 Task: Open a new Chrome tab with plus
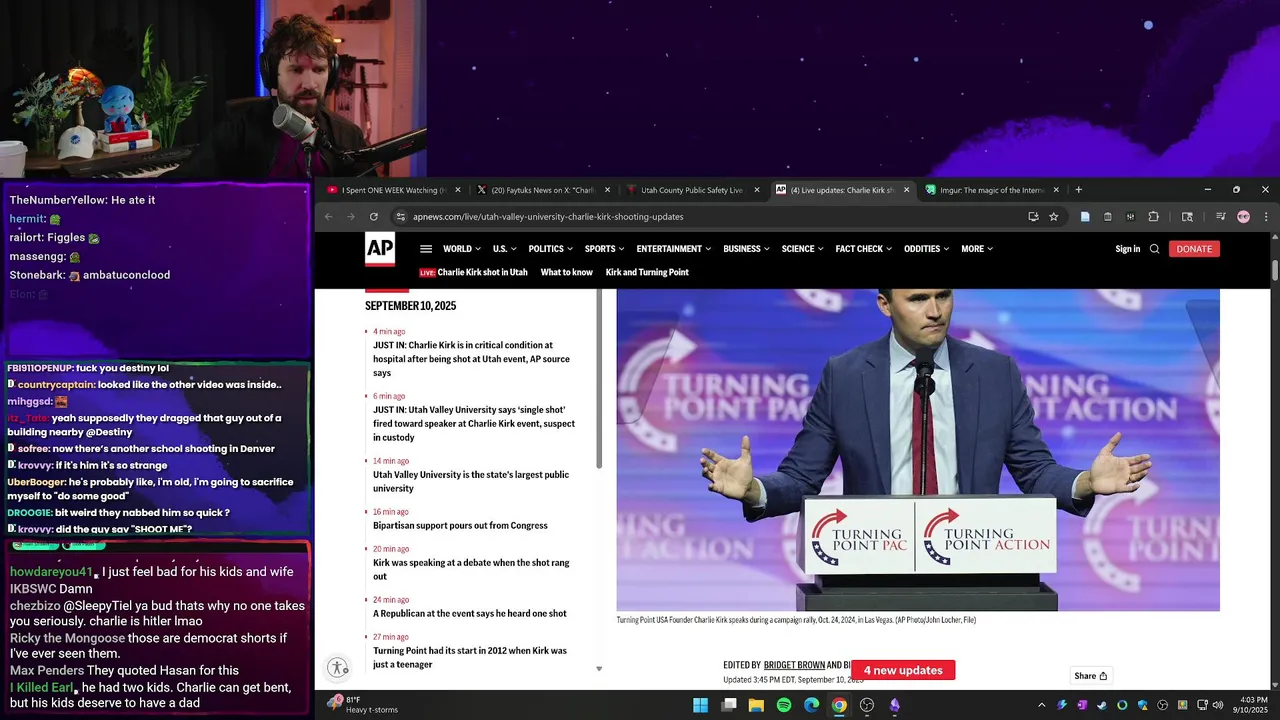(x=1078, y=190)
